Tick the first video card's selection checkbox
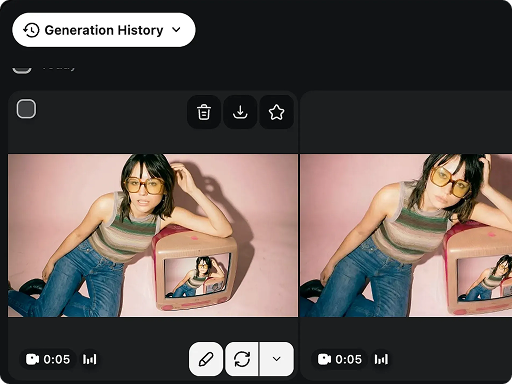 pyautogui.click(x=26, y=109)
